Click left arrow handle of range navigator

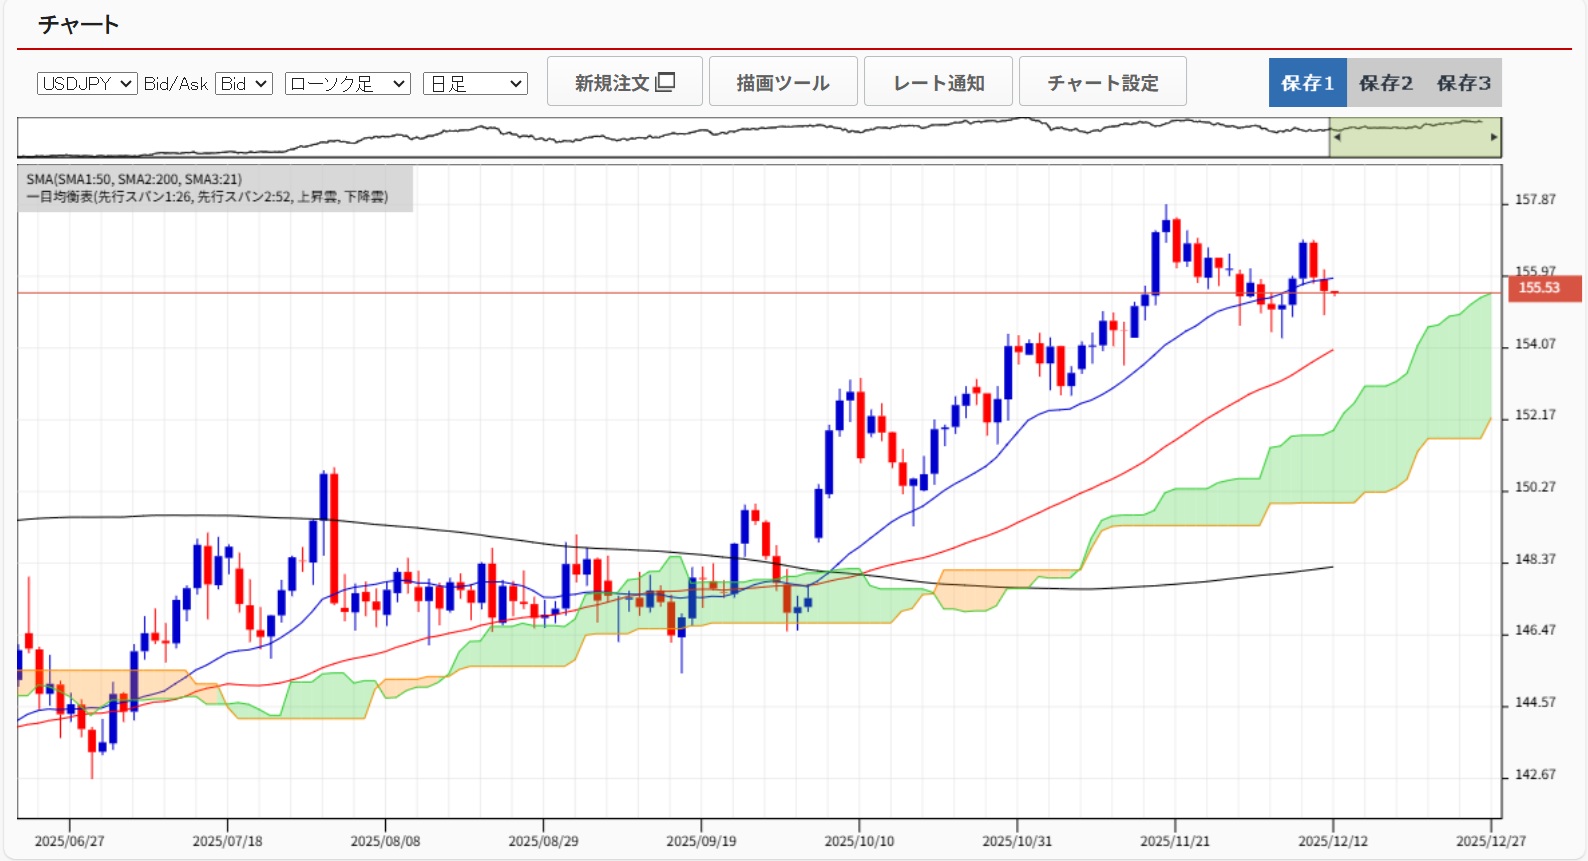coord(1336,137)
